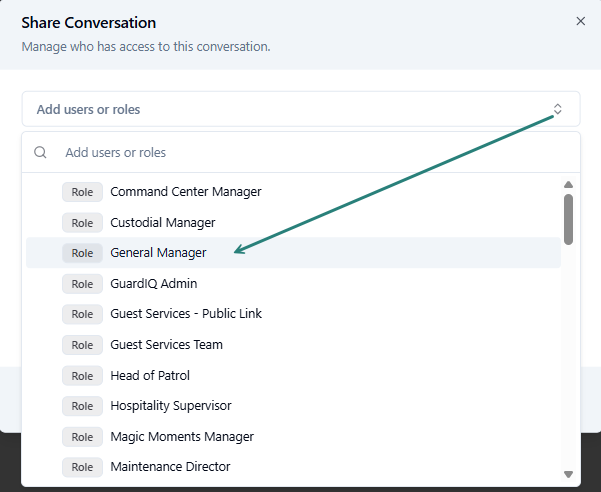Click the role list scrollbar thumb
The height and width of the screenshot is (492, 601).
click(568, 218)
